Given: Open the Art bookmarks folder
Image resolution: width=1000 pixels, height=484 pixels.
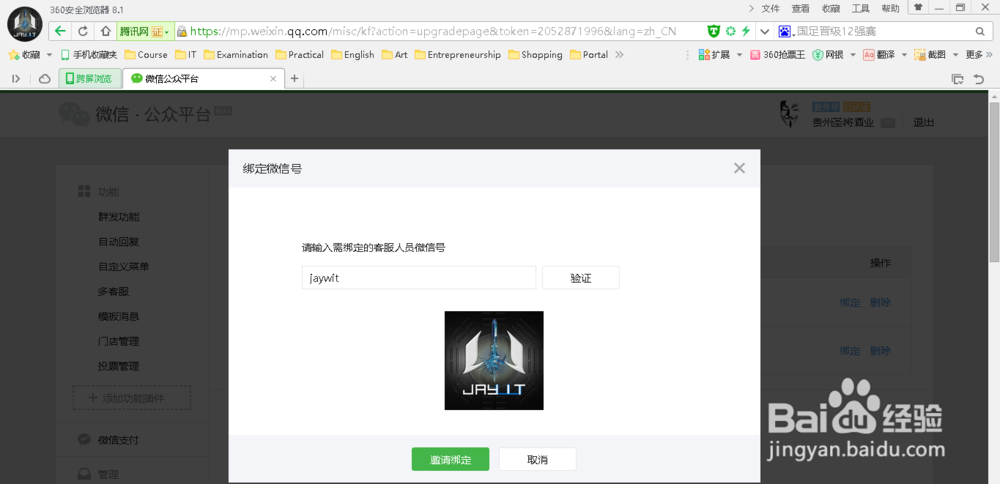Looking at the screenshot, I should click(395, 55).
